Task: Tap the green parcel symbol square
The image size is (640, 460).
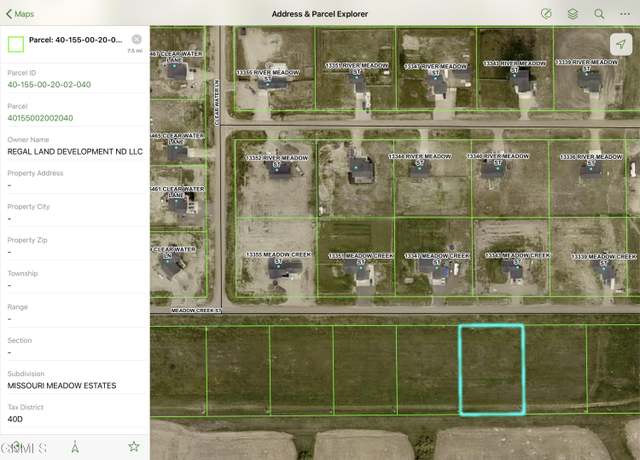Action: (x=16, y=44)
